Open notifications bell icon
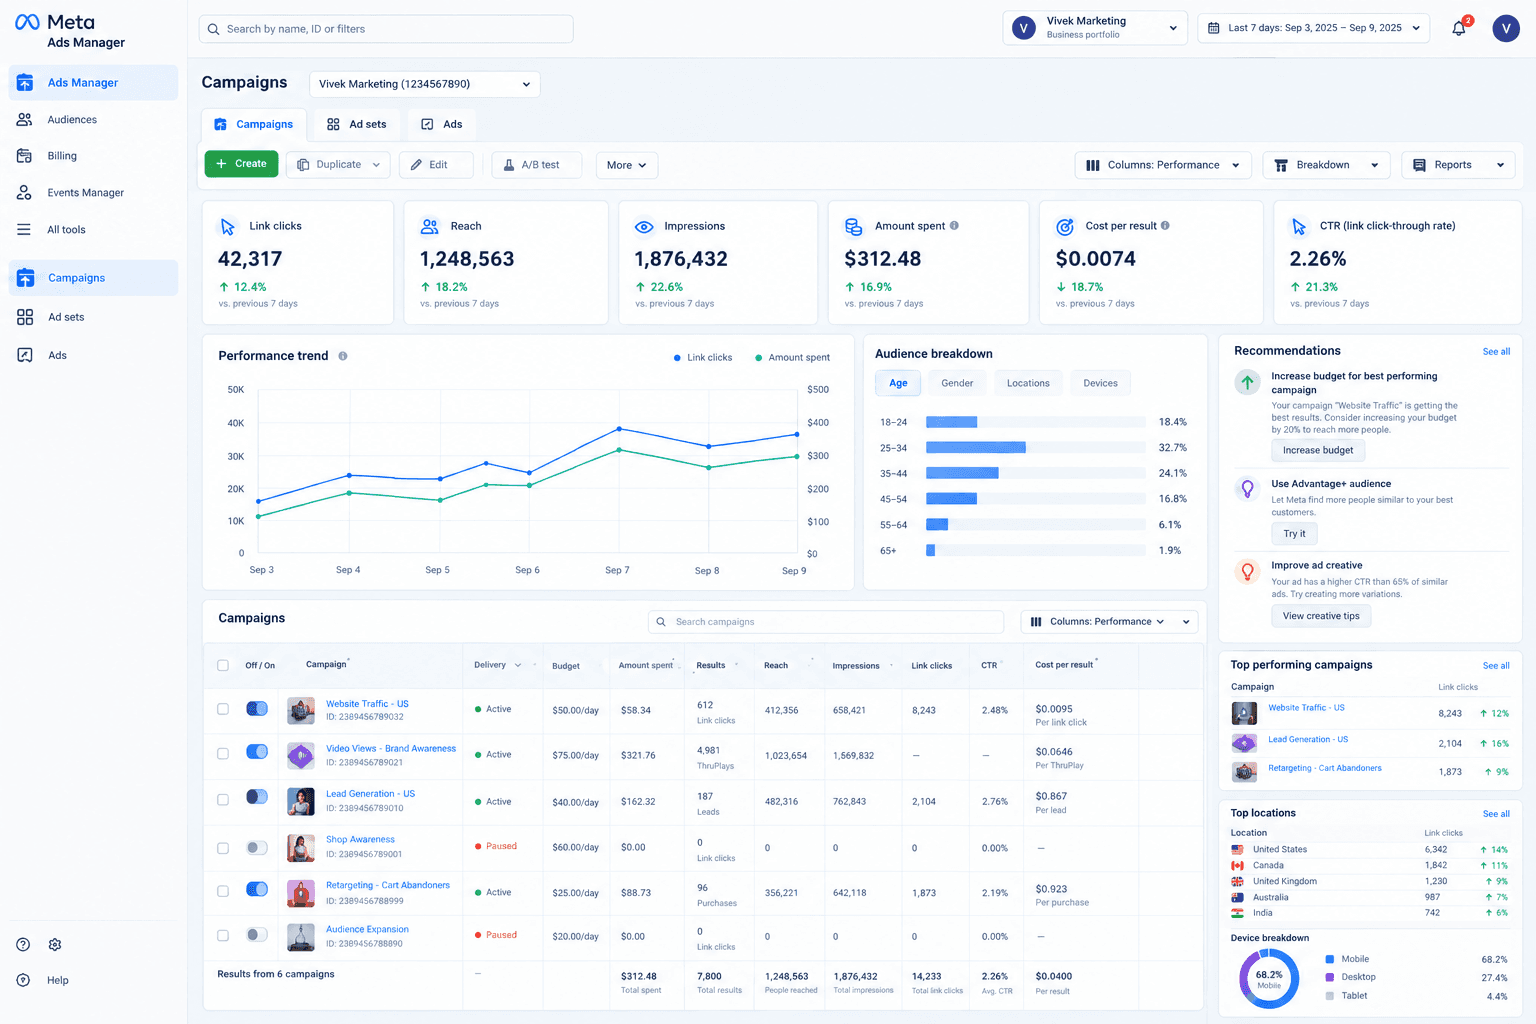The image size is (1536, 1024). point(1459,28)
